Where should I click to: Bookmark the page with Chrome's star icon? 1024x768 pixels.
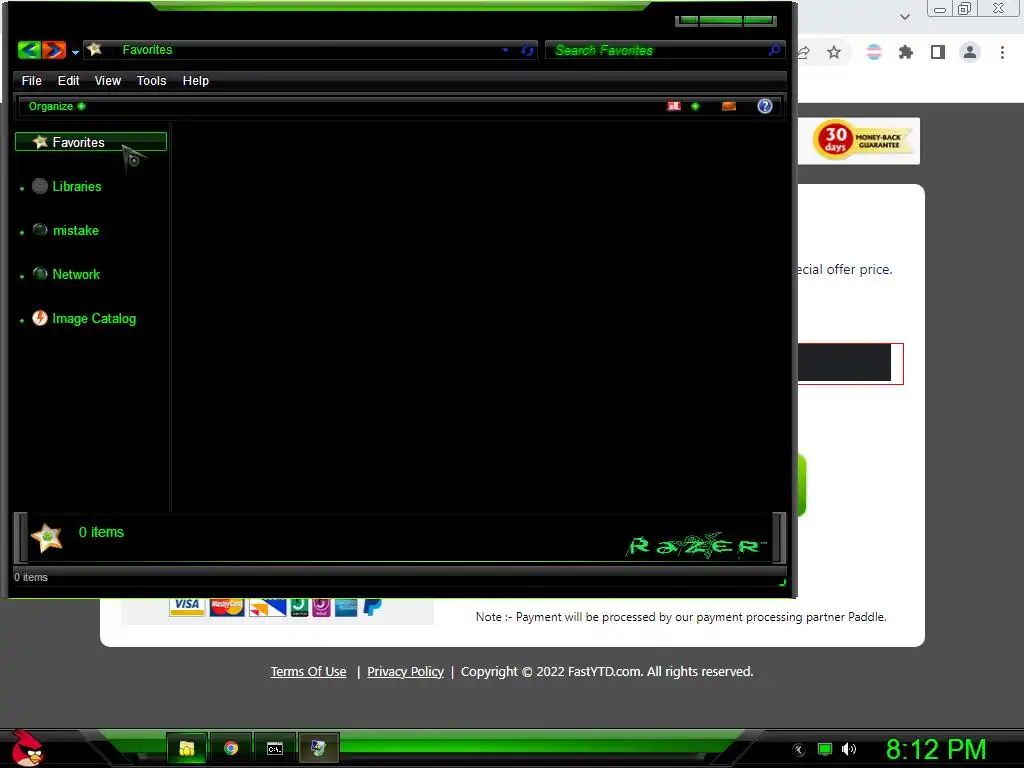click(x=834, y=52)
